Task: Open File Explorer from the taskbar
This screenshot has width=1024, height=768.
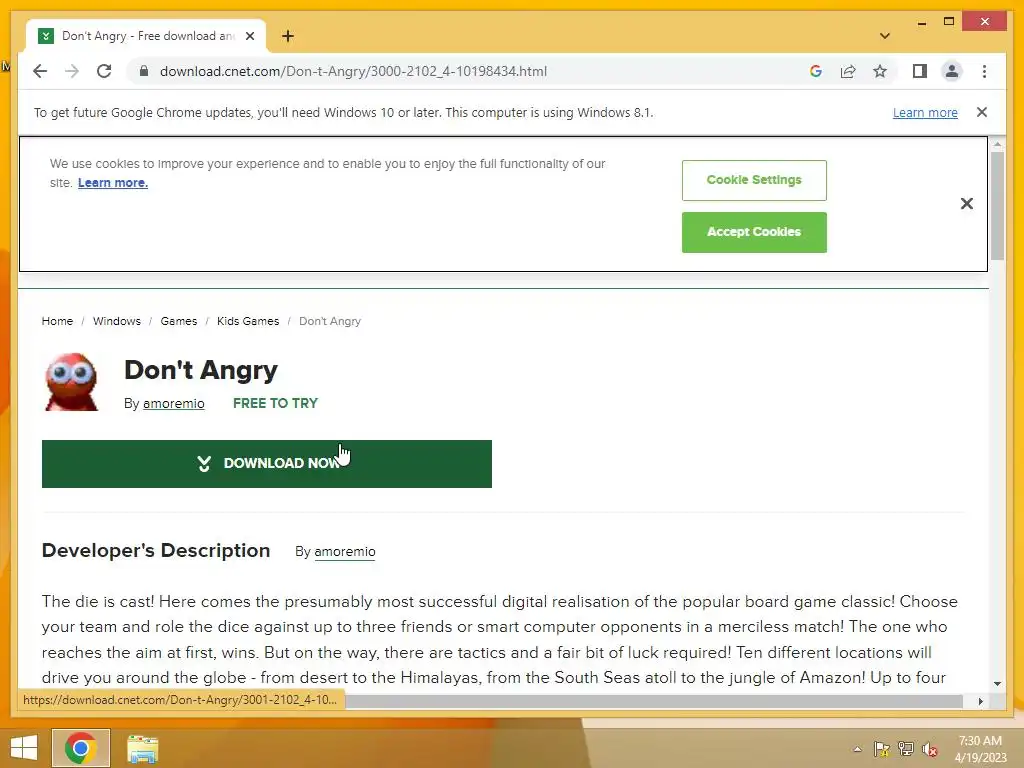Action: coord(142,748)
